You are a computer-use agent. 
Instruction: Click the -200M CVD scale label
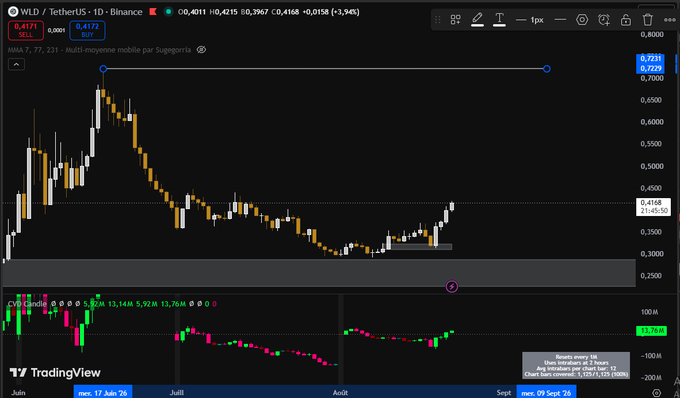652,378
